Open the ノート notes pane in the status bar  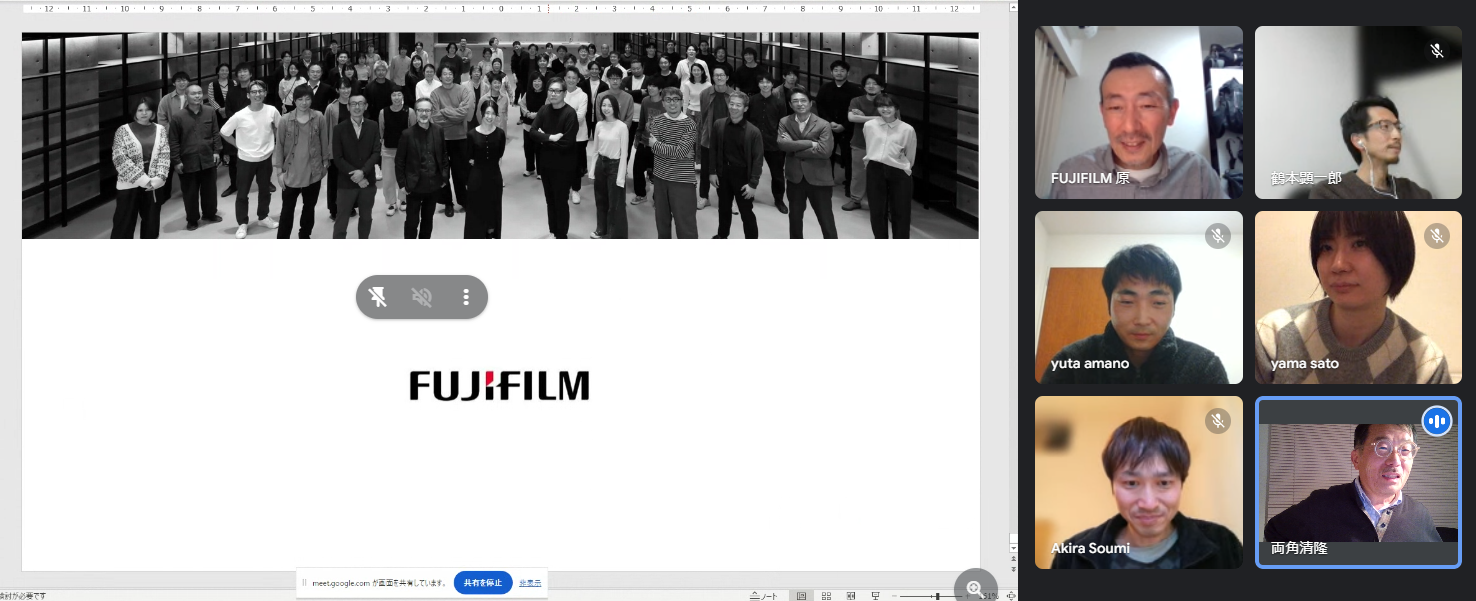pos(764,596)
